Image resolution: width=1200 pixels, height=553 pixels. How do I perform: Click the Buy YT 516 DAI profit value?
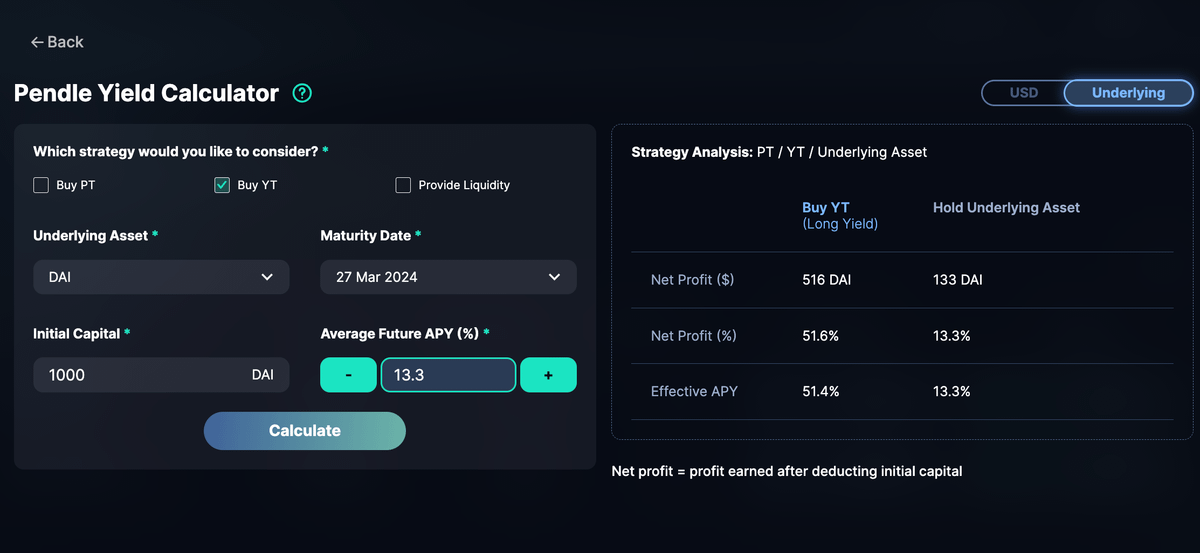(827, 280)
